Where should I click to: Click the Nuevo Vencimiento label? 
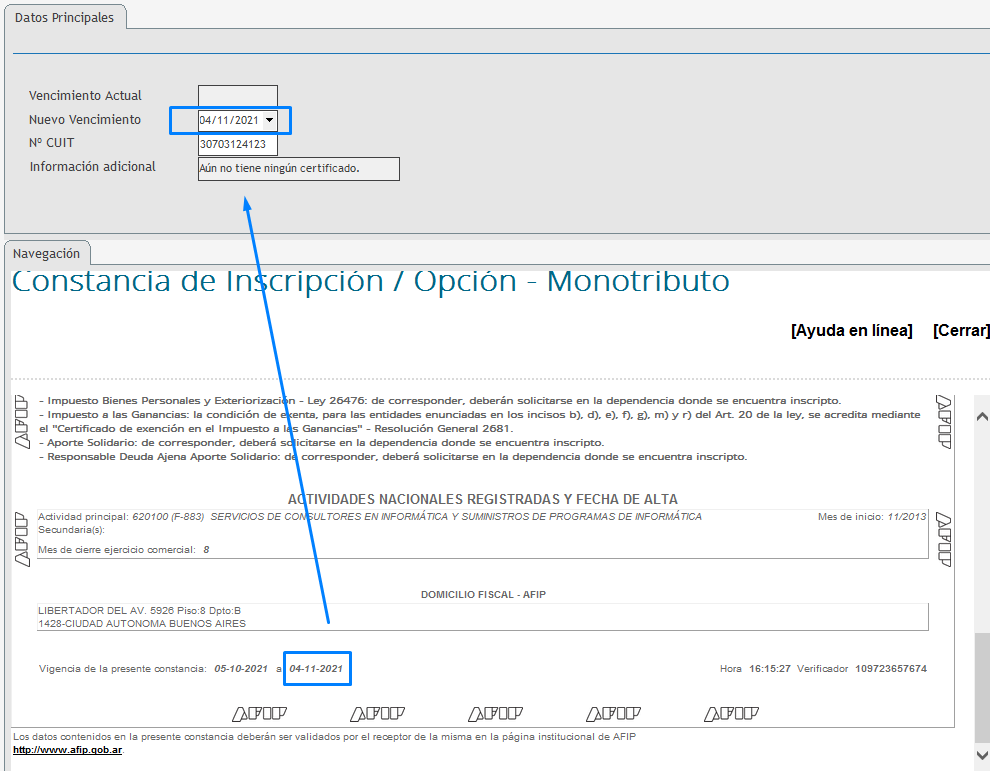[85, 120]
